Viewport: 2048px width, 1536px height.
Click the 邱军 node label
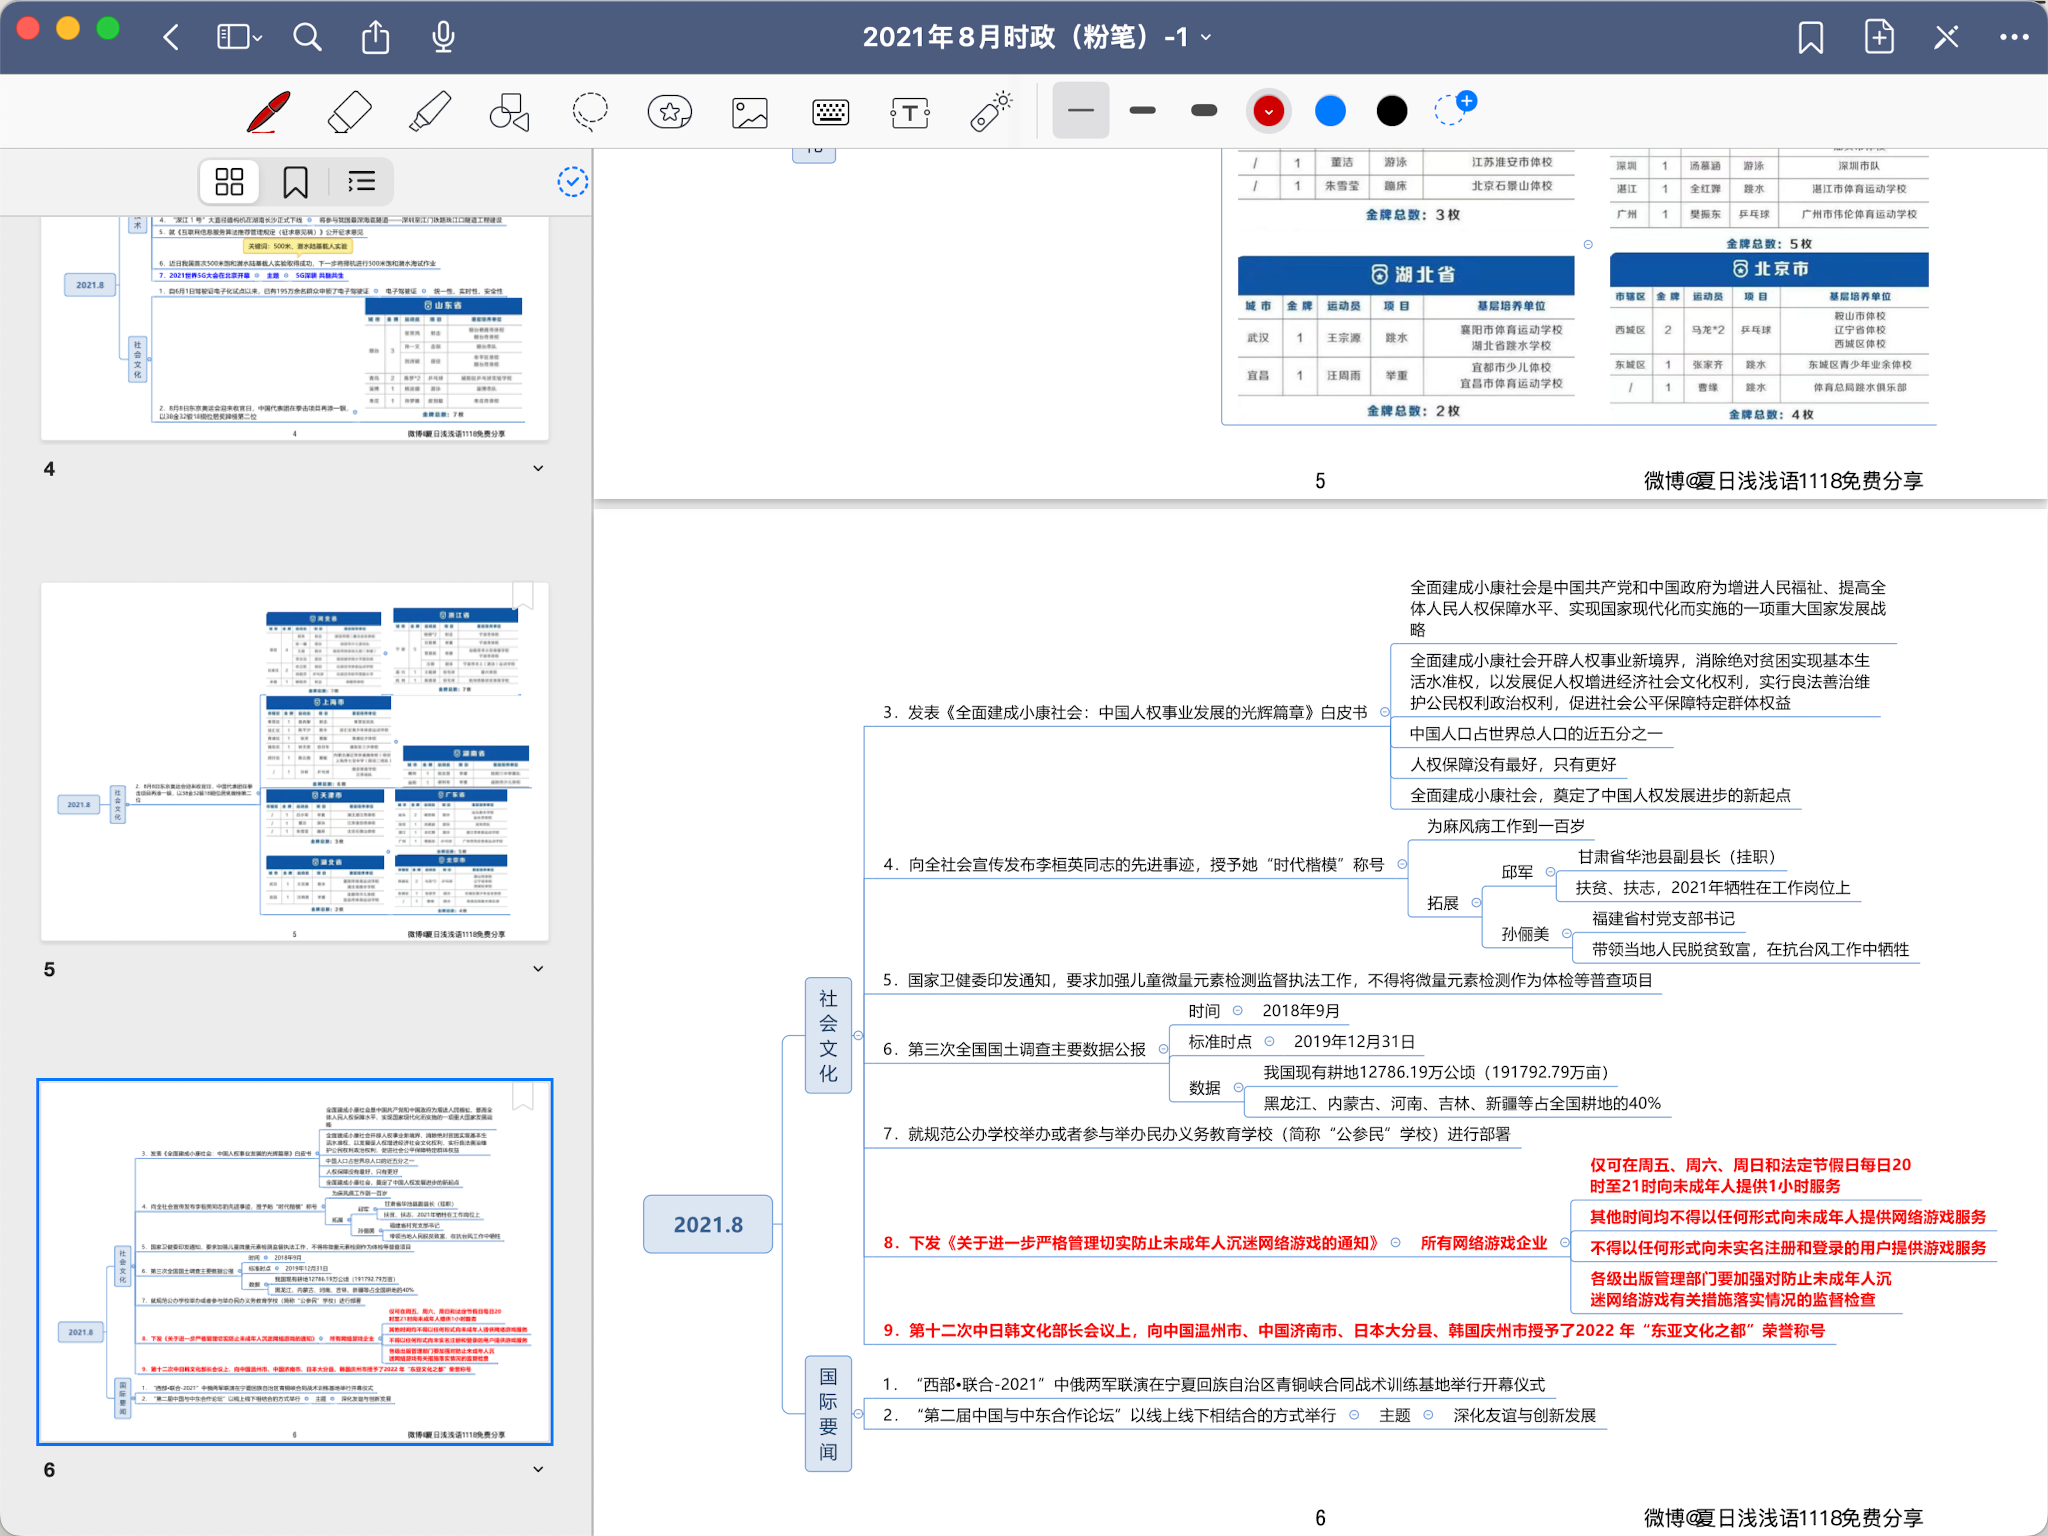click(x=1517, y=872)
